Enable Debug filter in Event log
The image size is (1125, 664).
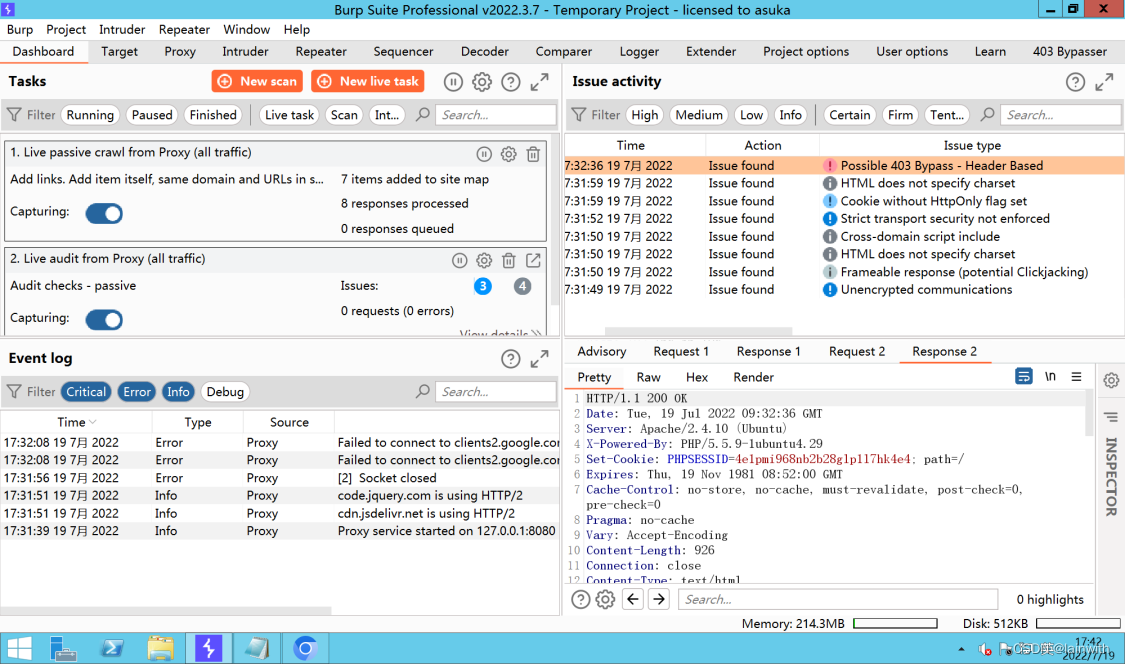click(225, 392)
